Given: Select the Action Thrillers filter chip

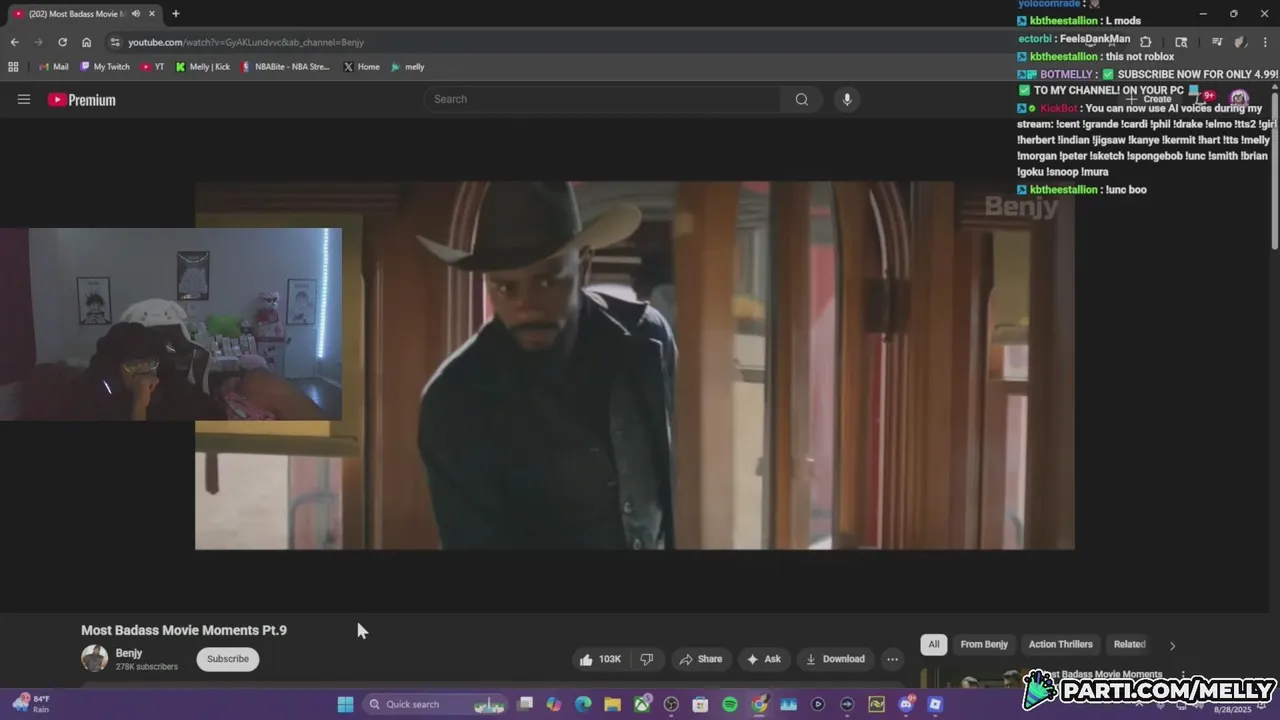Looking at the screenshot, I should click(1061, 644).
